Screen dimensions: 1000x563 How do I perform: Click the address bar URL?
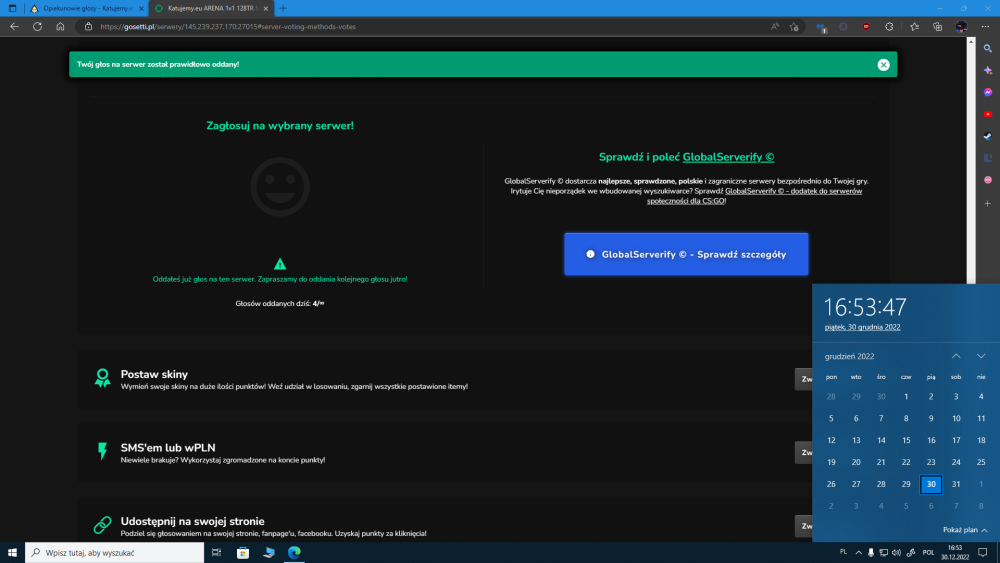click(228, 27)
